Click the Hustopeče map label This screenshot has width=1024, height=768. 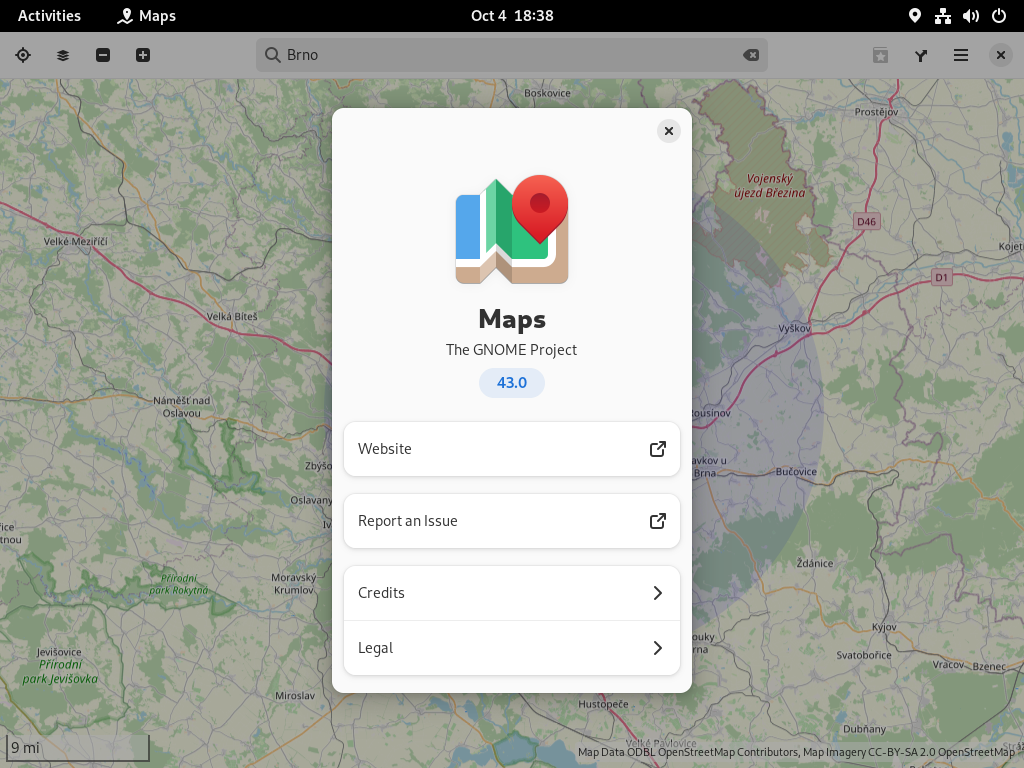pos(603,704)
